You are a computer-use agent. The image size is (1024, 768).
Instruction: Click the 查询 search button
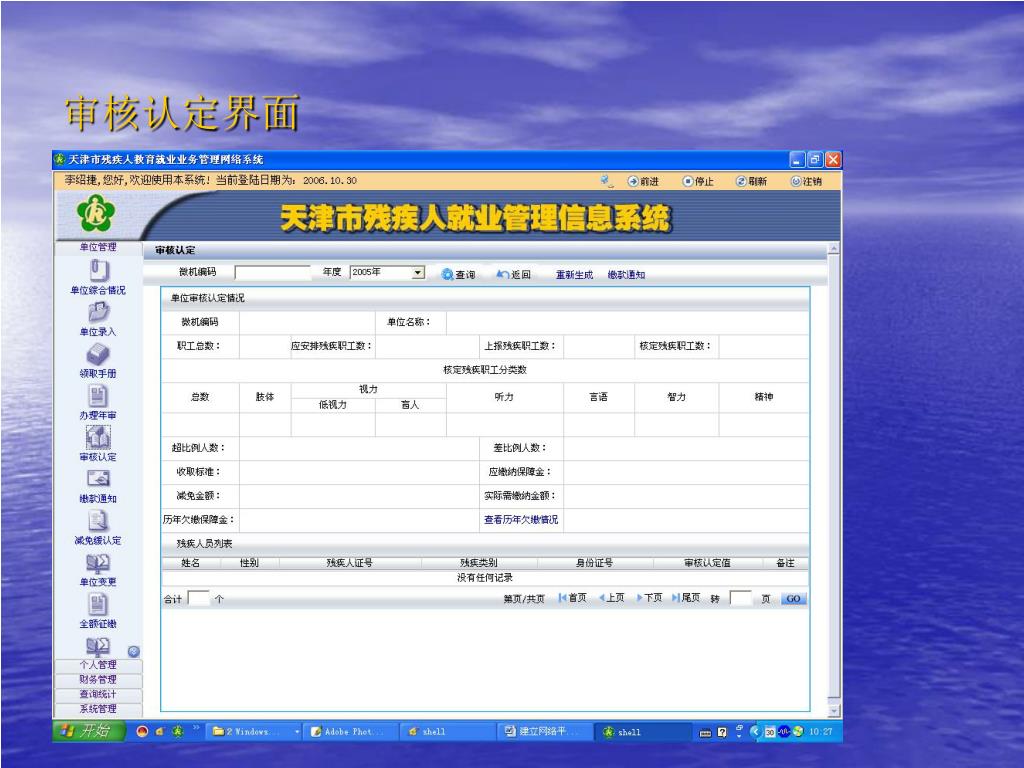[x=458, y=274]
